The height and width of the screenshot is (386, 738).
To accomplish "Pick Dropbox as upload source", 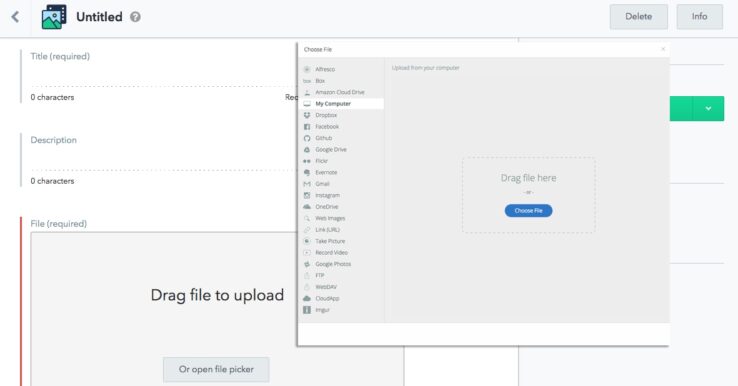I will click(x=342, y=115).
